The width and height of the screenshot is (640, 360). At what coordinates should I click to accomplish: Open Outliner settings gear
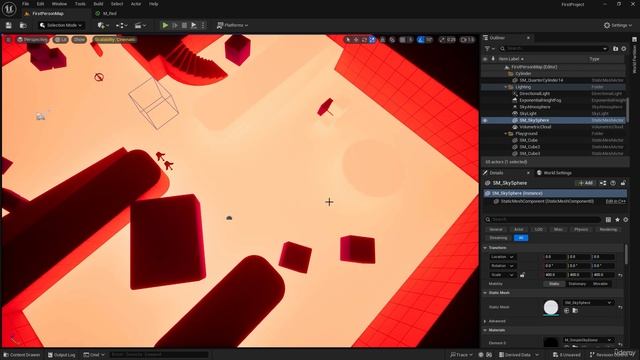624,49
